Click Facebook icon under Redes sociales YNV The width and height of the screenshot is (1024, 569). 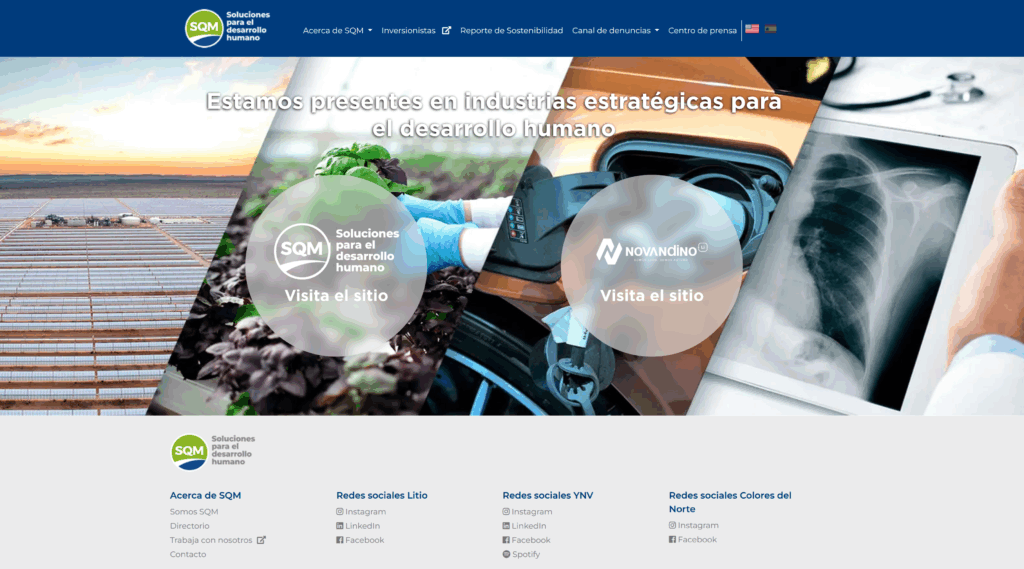pyautogui.click(x=506, y=540)
